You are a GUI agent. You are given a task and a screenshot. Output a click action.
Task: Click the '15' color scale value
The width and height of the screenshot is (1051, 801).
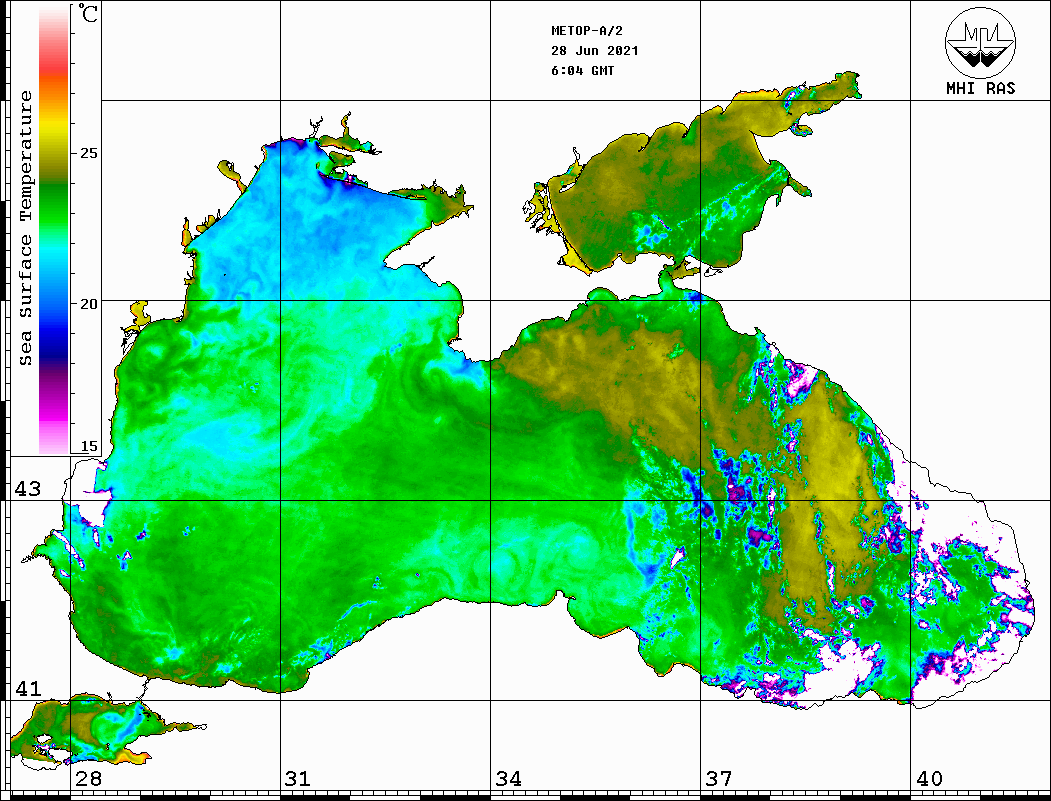[x=88, y=446]
